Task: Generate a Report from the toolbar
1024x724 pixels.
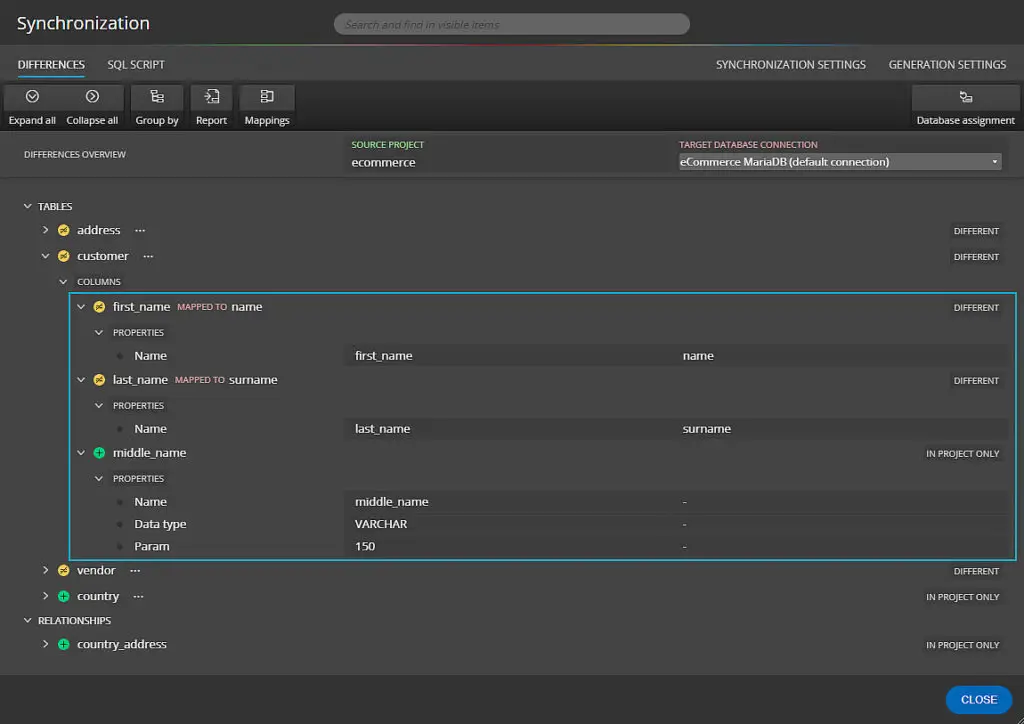Action: [x=212, y=106]
